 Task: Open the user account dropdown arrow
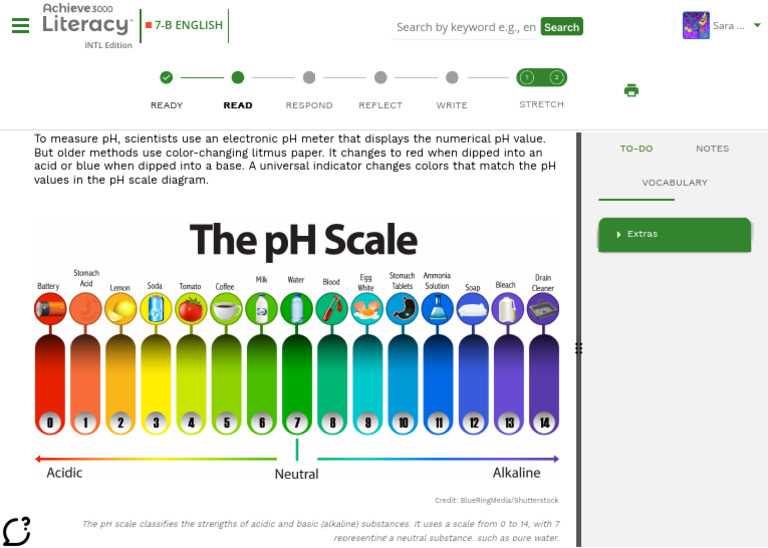click(x=757, y=26)
